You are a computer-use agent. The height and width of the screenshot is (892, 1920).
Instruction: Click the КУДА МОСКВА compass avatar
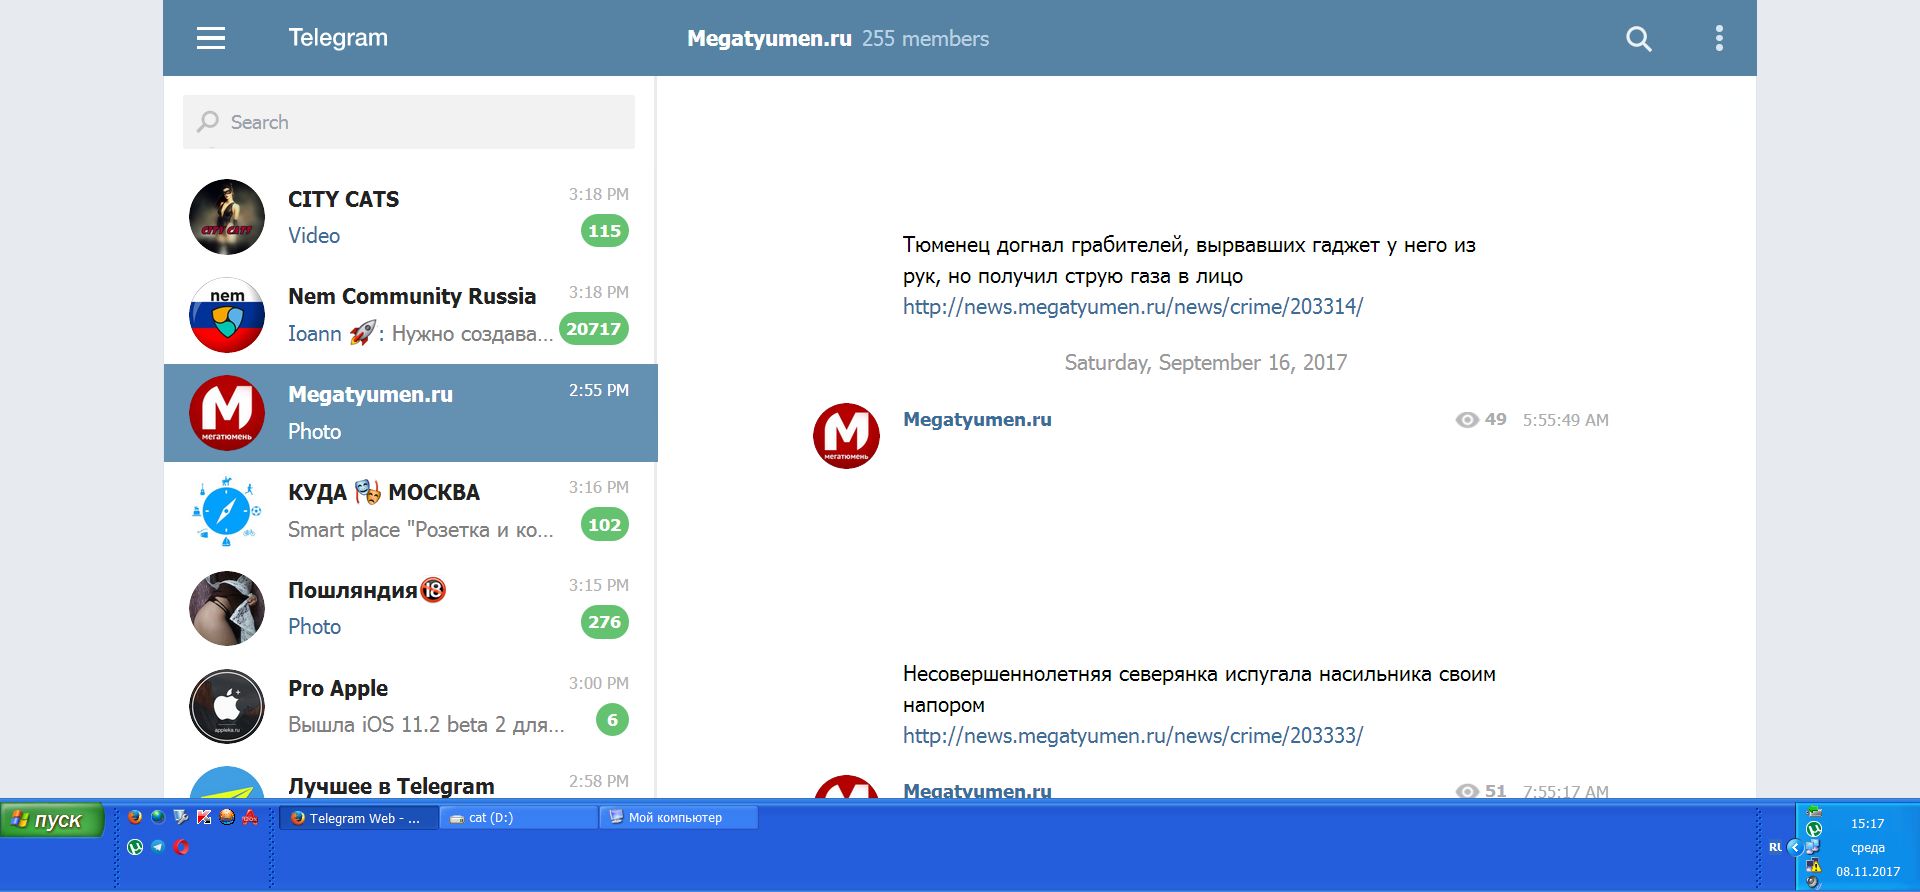(x=227, y=511)
